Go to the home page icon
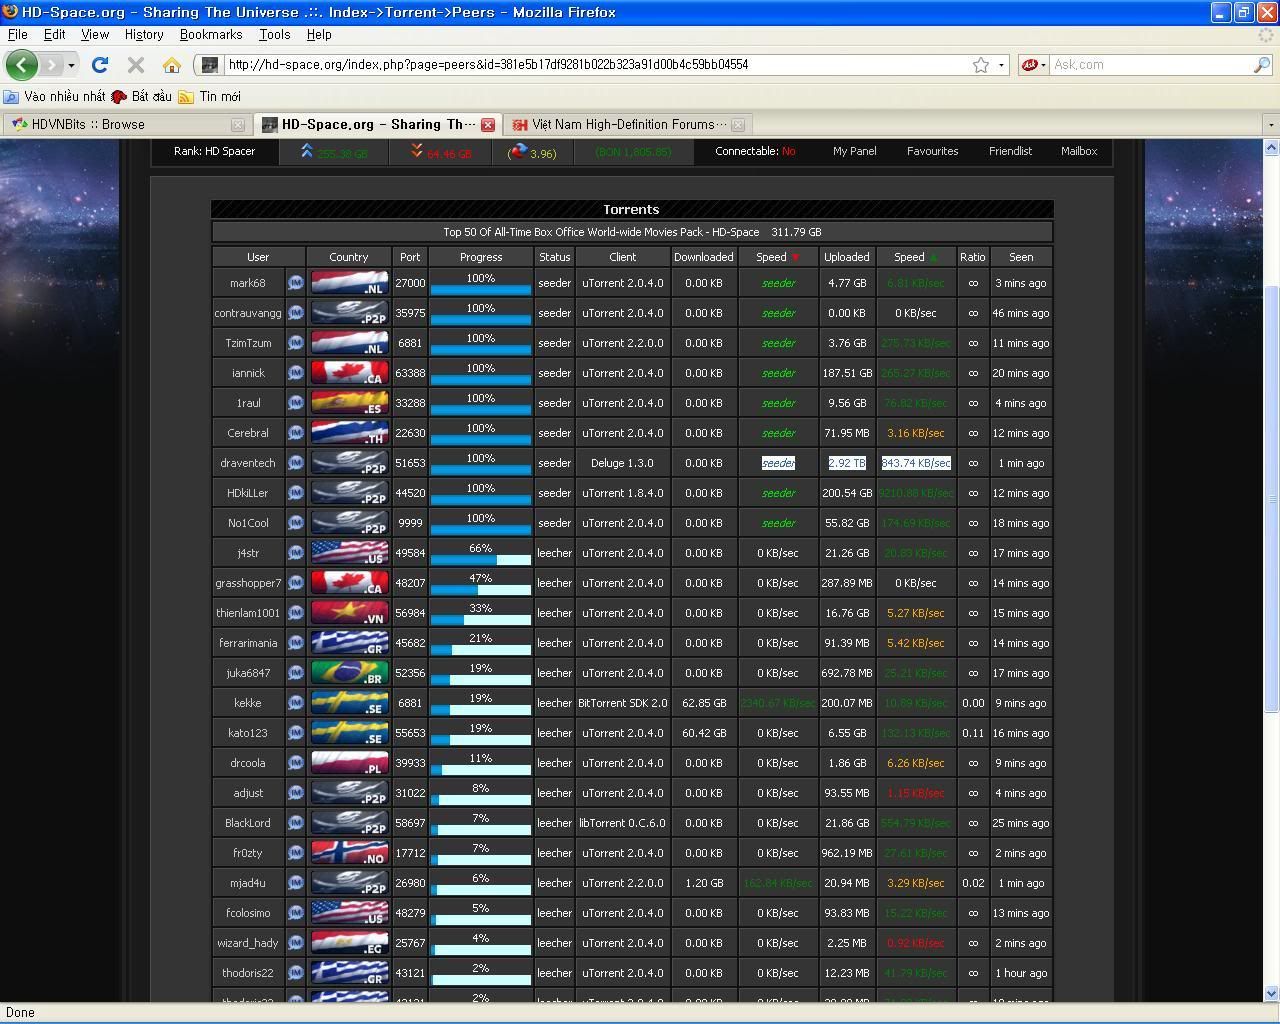 (172, 65)
